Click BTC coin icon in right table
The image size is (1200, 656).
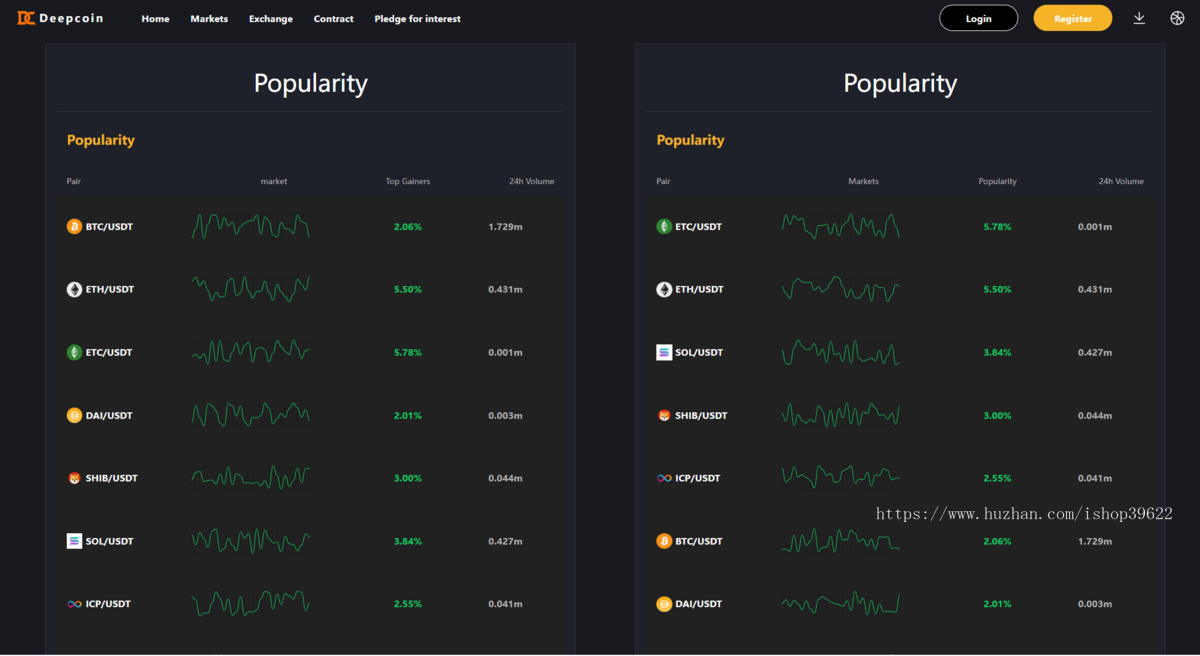pyautogui.click(x=664, y=542)
